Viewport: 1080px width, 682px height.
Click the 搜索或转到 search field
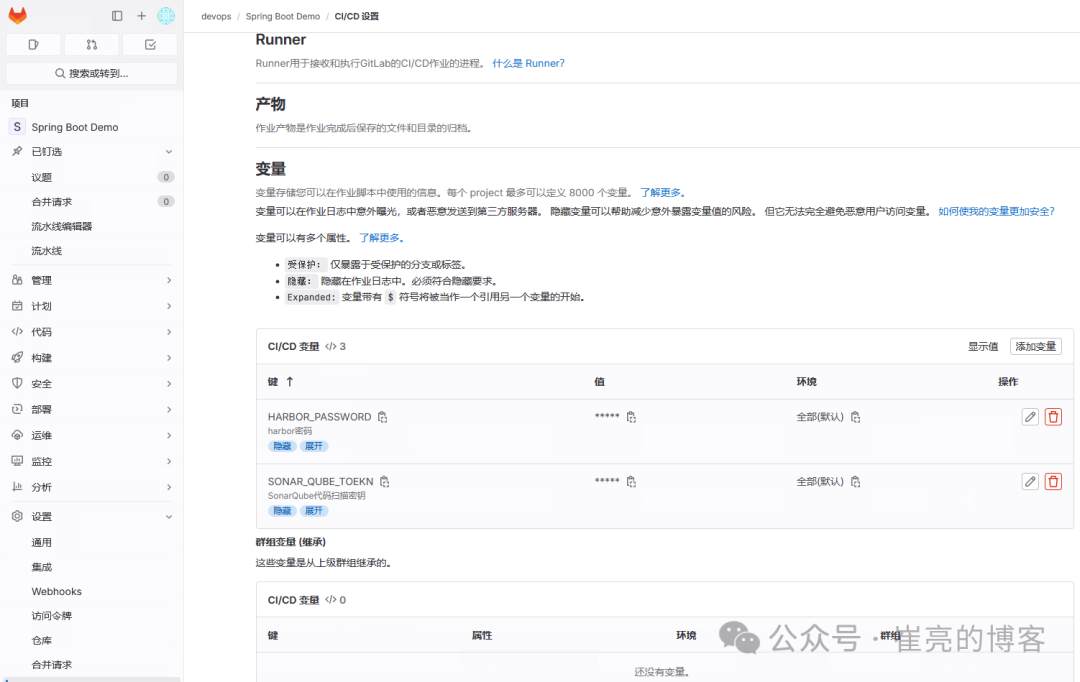(90, 72)
